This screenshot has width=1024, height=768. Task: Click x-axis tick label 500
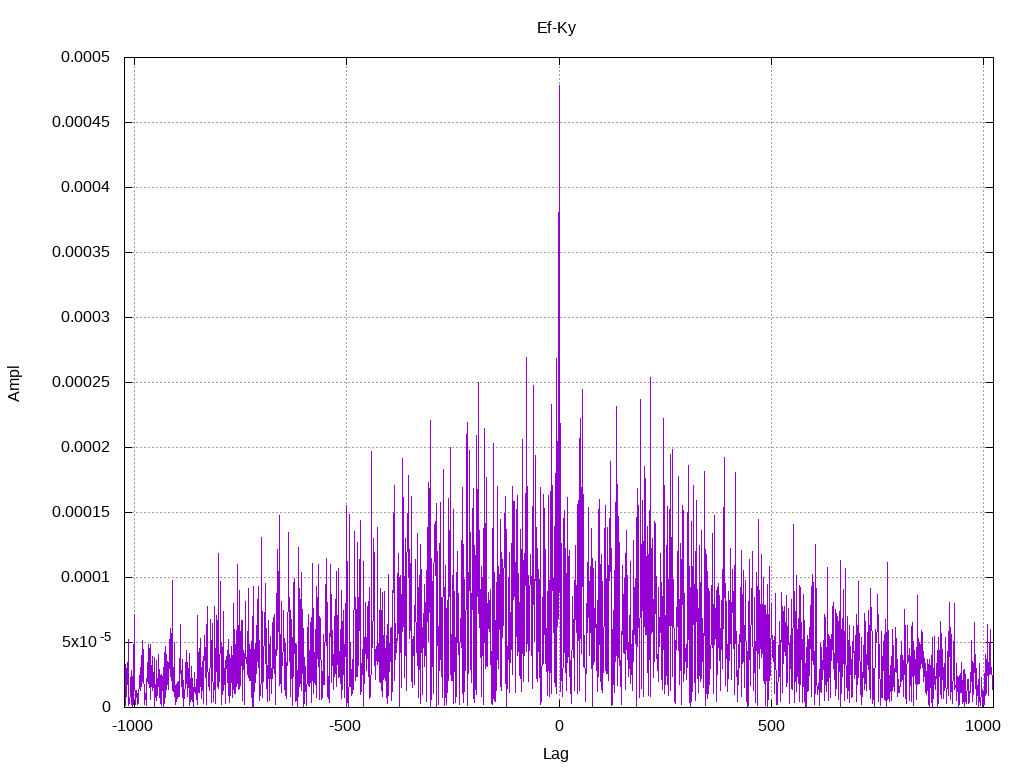[771, 726]
